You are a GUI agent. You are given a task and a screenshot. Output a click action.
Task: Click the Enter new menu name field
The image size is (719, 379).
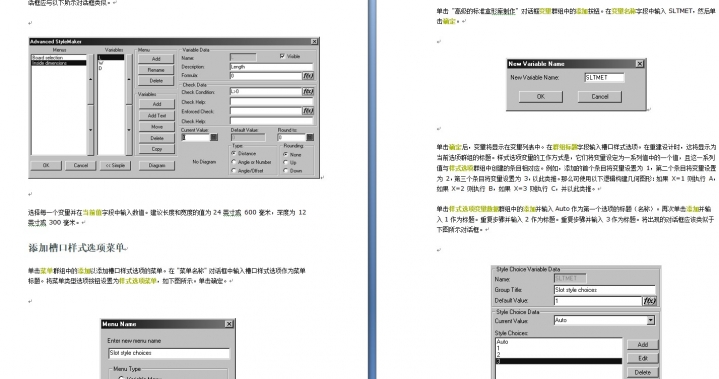click(x=169, y=353)
